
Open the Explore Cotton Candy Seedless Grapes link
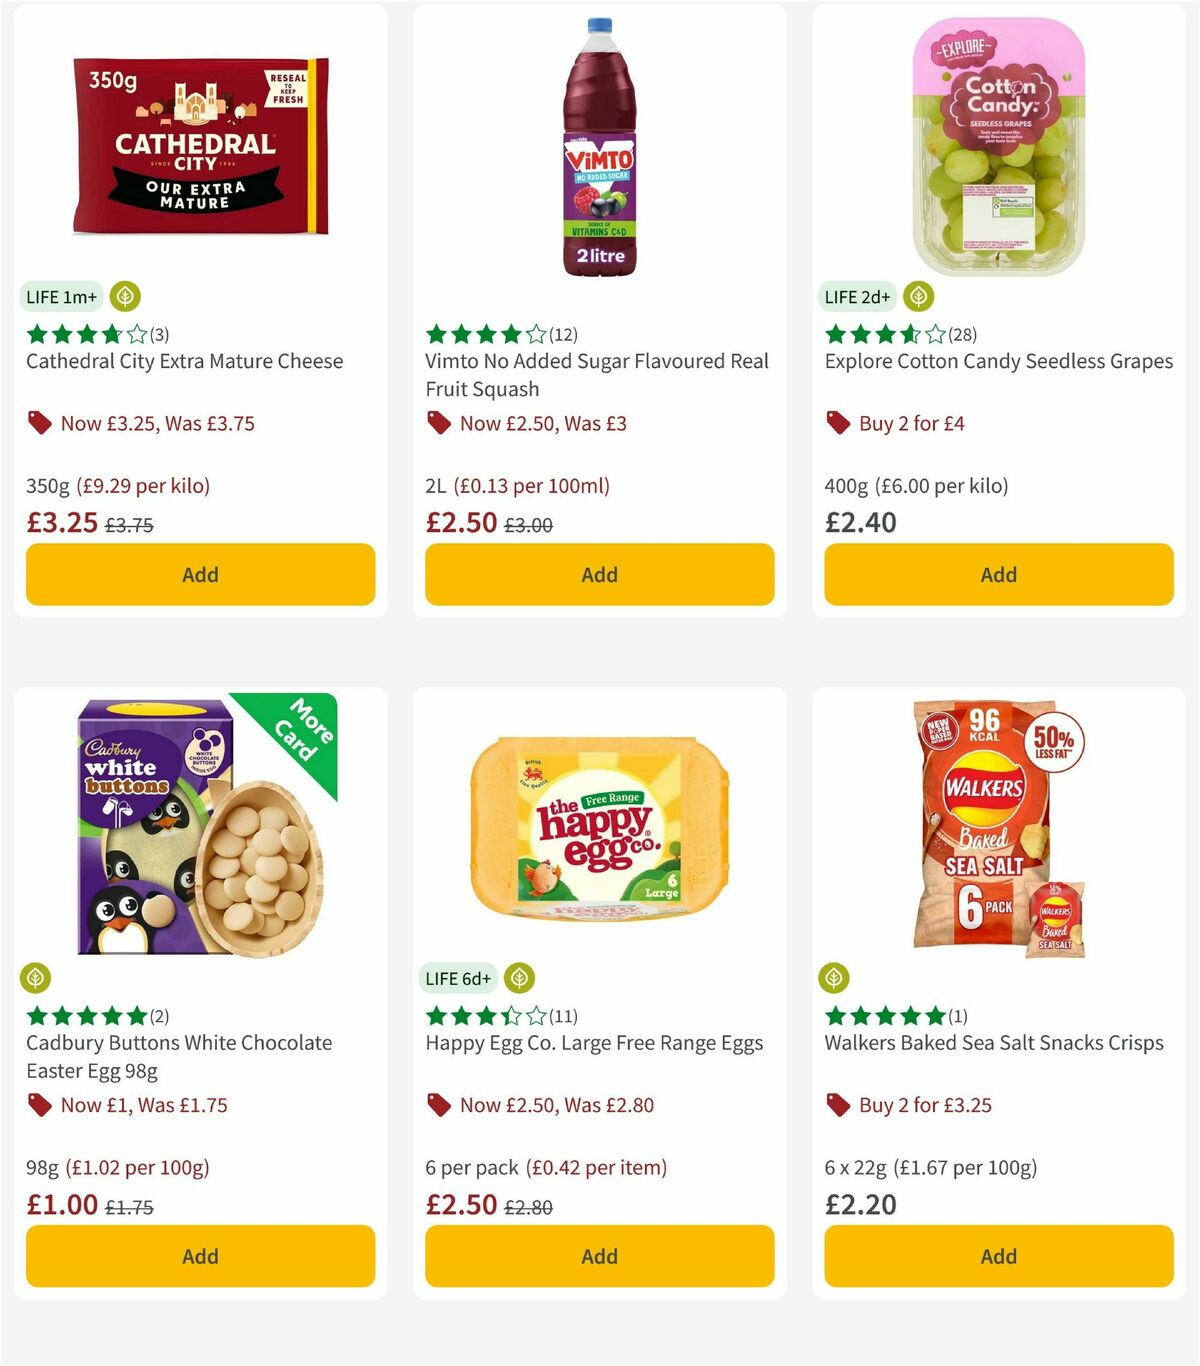(998, 361)
